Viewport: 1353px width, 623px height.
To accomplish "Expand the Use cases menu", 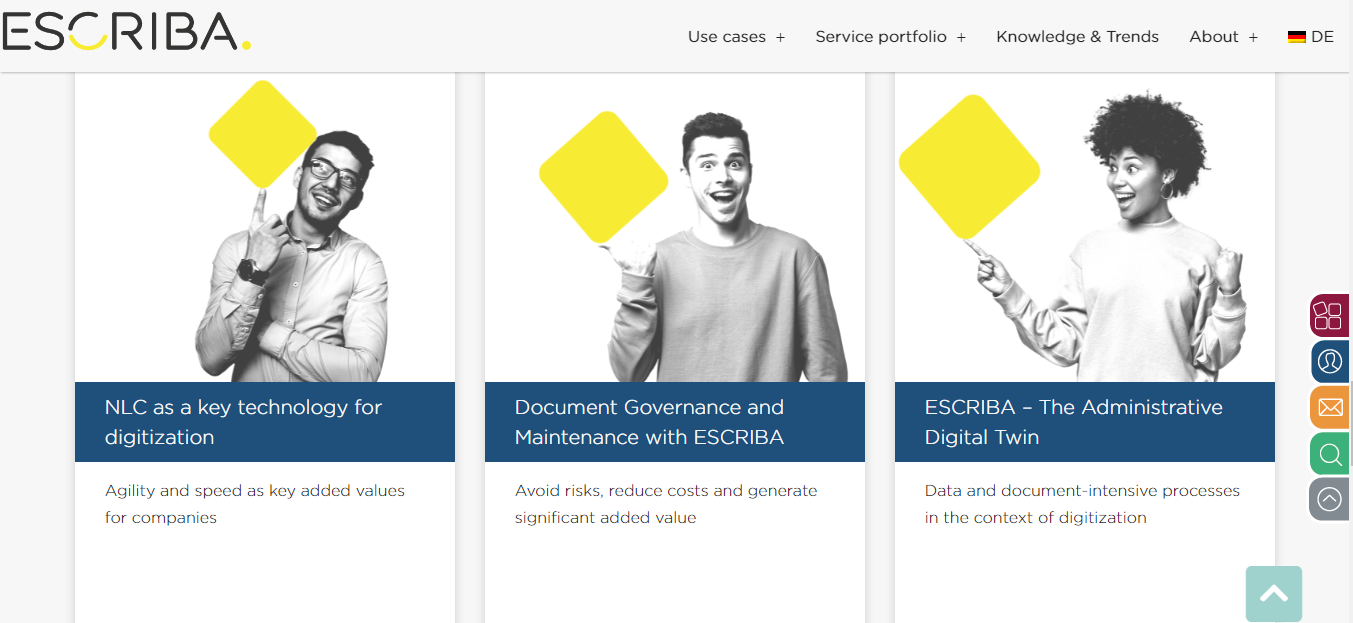I will (736, 37).
